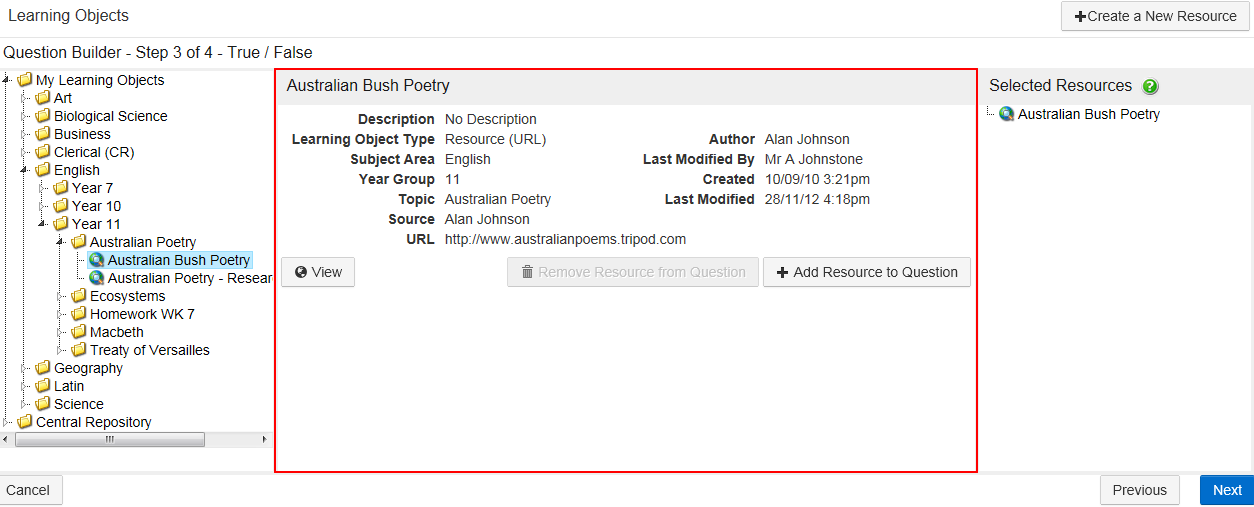Collapse the Year 11 folder node
This screenshot has height=507, width=1254.
[x=43, y=224]
